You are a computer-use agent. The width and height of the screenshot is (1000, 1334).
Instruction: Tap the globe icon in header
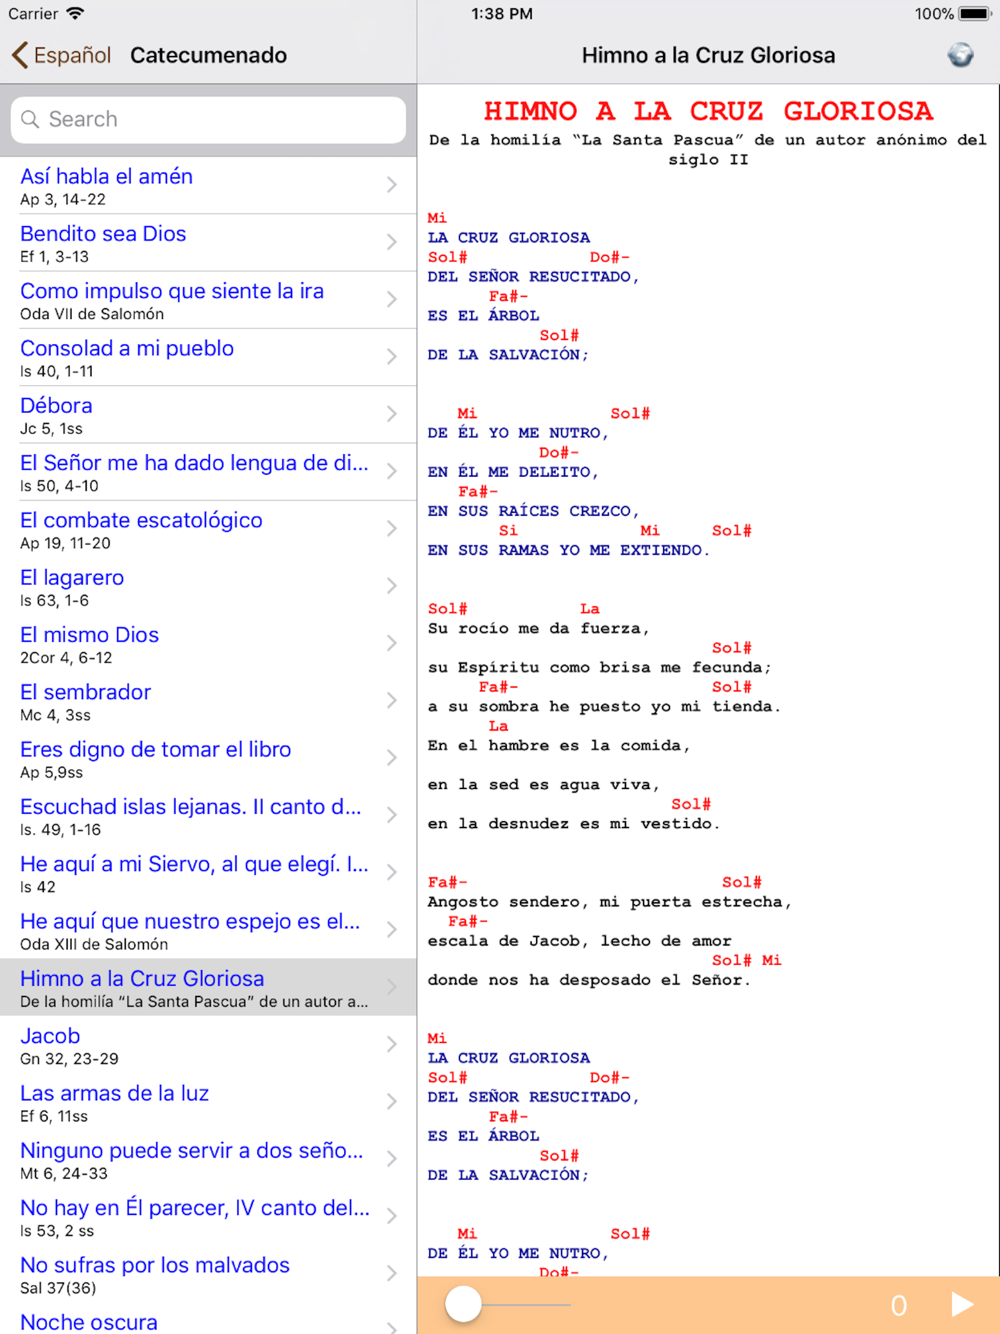[960, 55]
